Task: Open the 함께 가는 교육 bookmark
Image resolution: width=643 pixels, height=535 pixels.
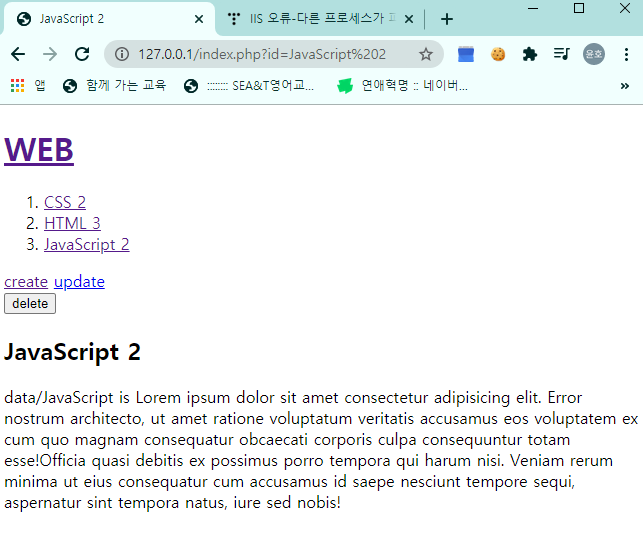Action: 114,86
